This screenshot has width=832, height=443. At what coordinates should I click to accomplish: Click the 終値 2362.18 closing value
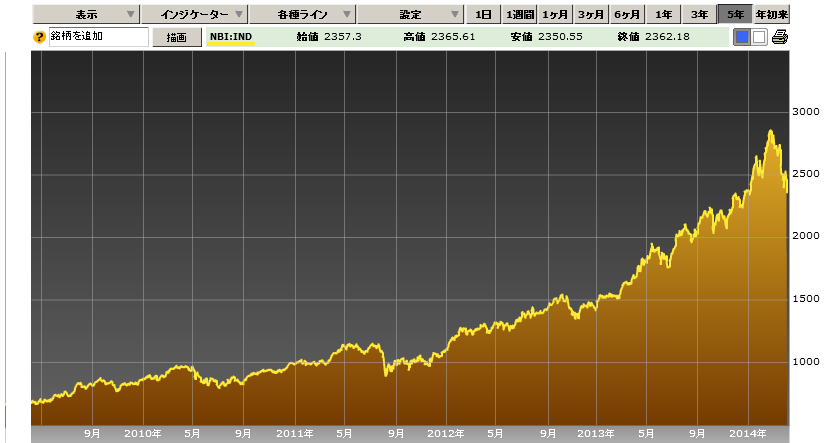click(x=654, y=37)
